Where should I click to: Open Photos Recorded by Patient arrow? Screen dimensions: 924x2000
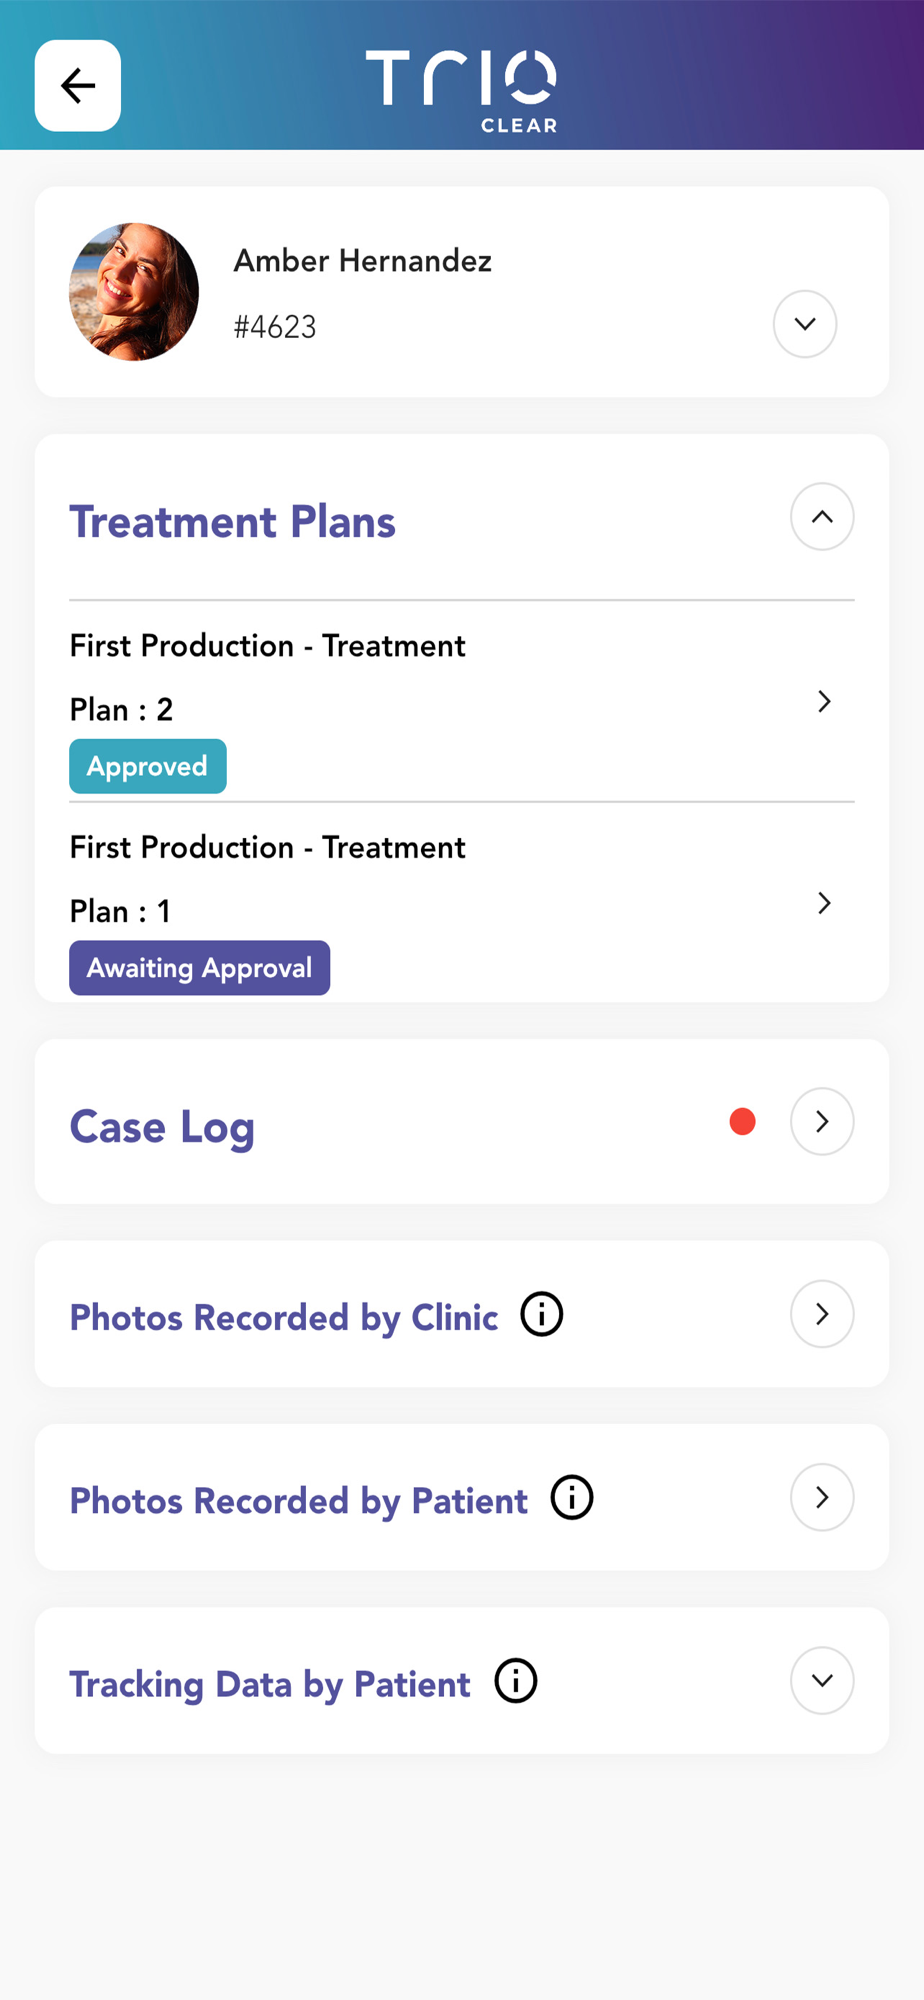click(x=822, y=1497)
